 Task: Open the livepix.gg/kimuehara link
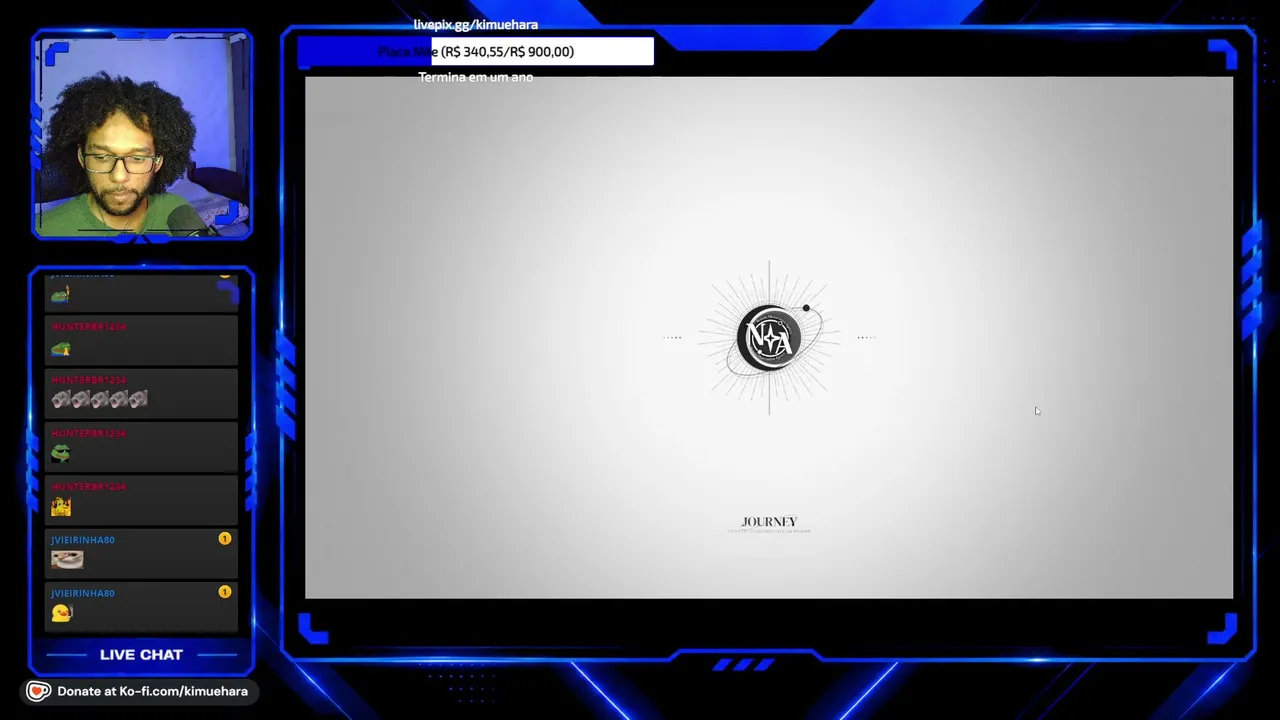tap(476, 24)
